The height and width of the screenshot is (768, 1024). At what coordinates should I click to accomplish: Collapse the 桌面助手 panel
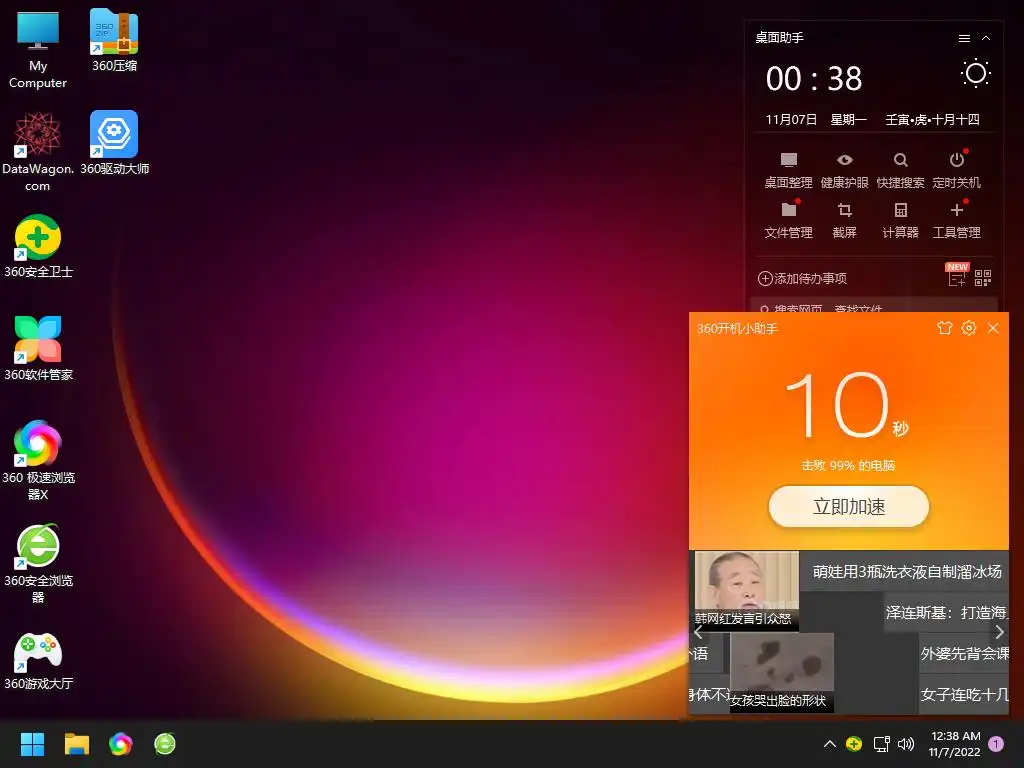click(x=986, y=39)
